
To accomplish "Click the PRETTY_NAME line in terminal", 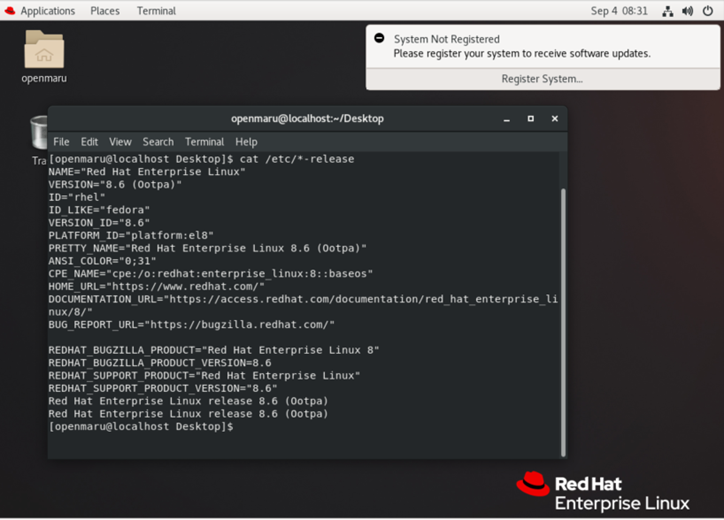I will click(x=207, y=248).
